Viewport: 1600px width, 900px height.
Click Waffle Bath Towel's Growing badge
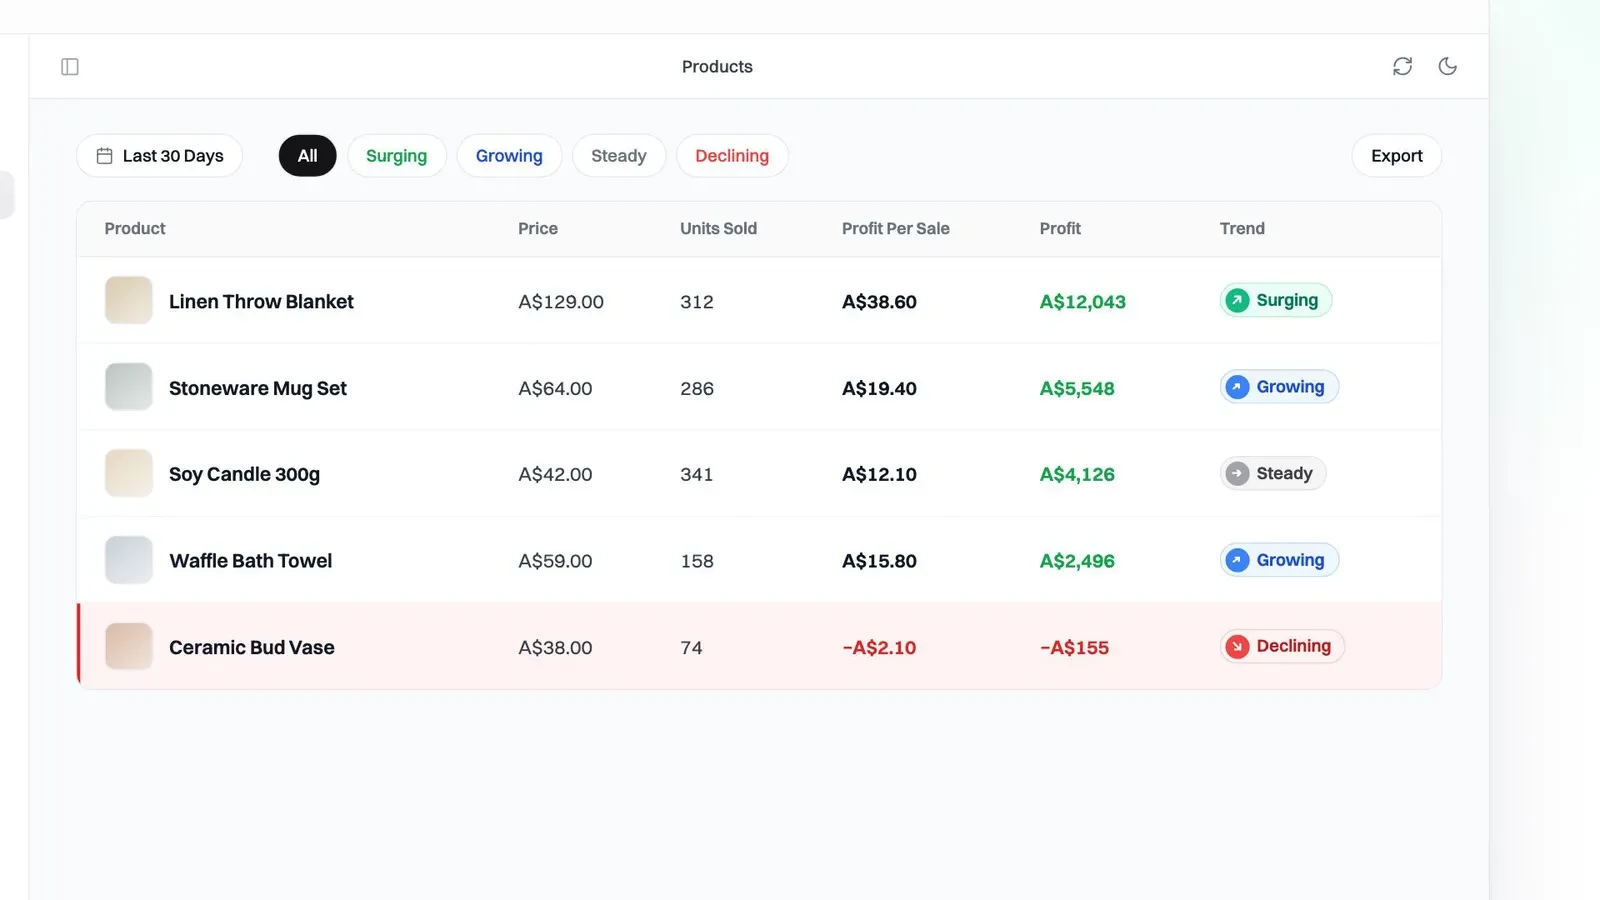(x=1279, y=560)
